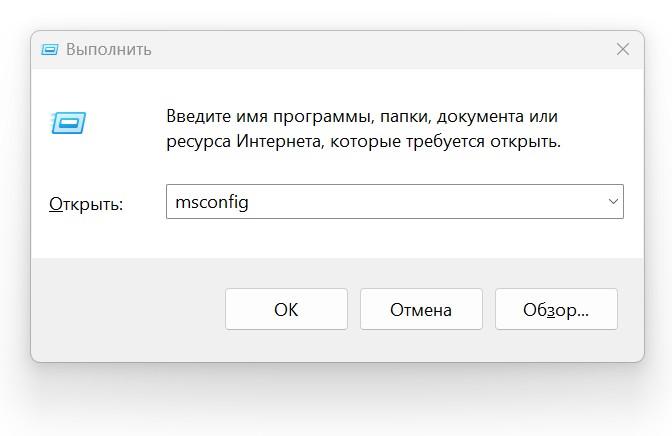Click the Выполнить title text
672x436 pixels.
(x=109, y=50)
